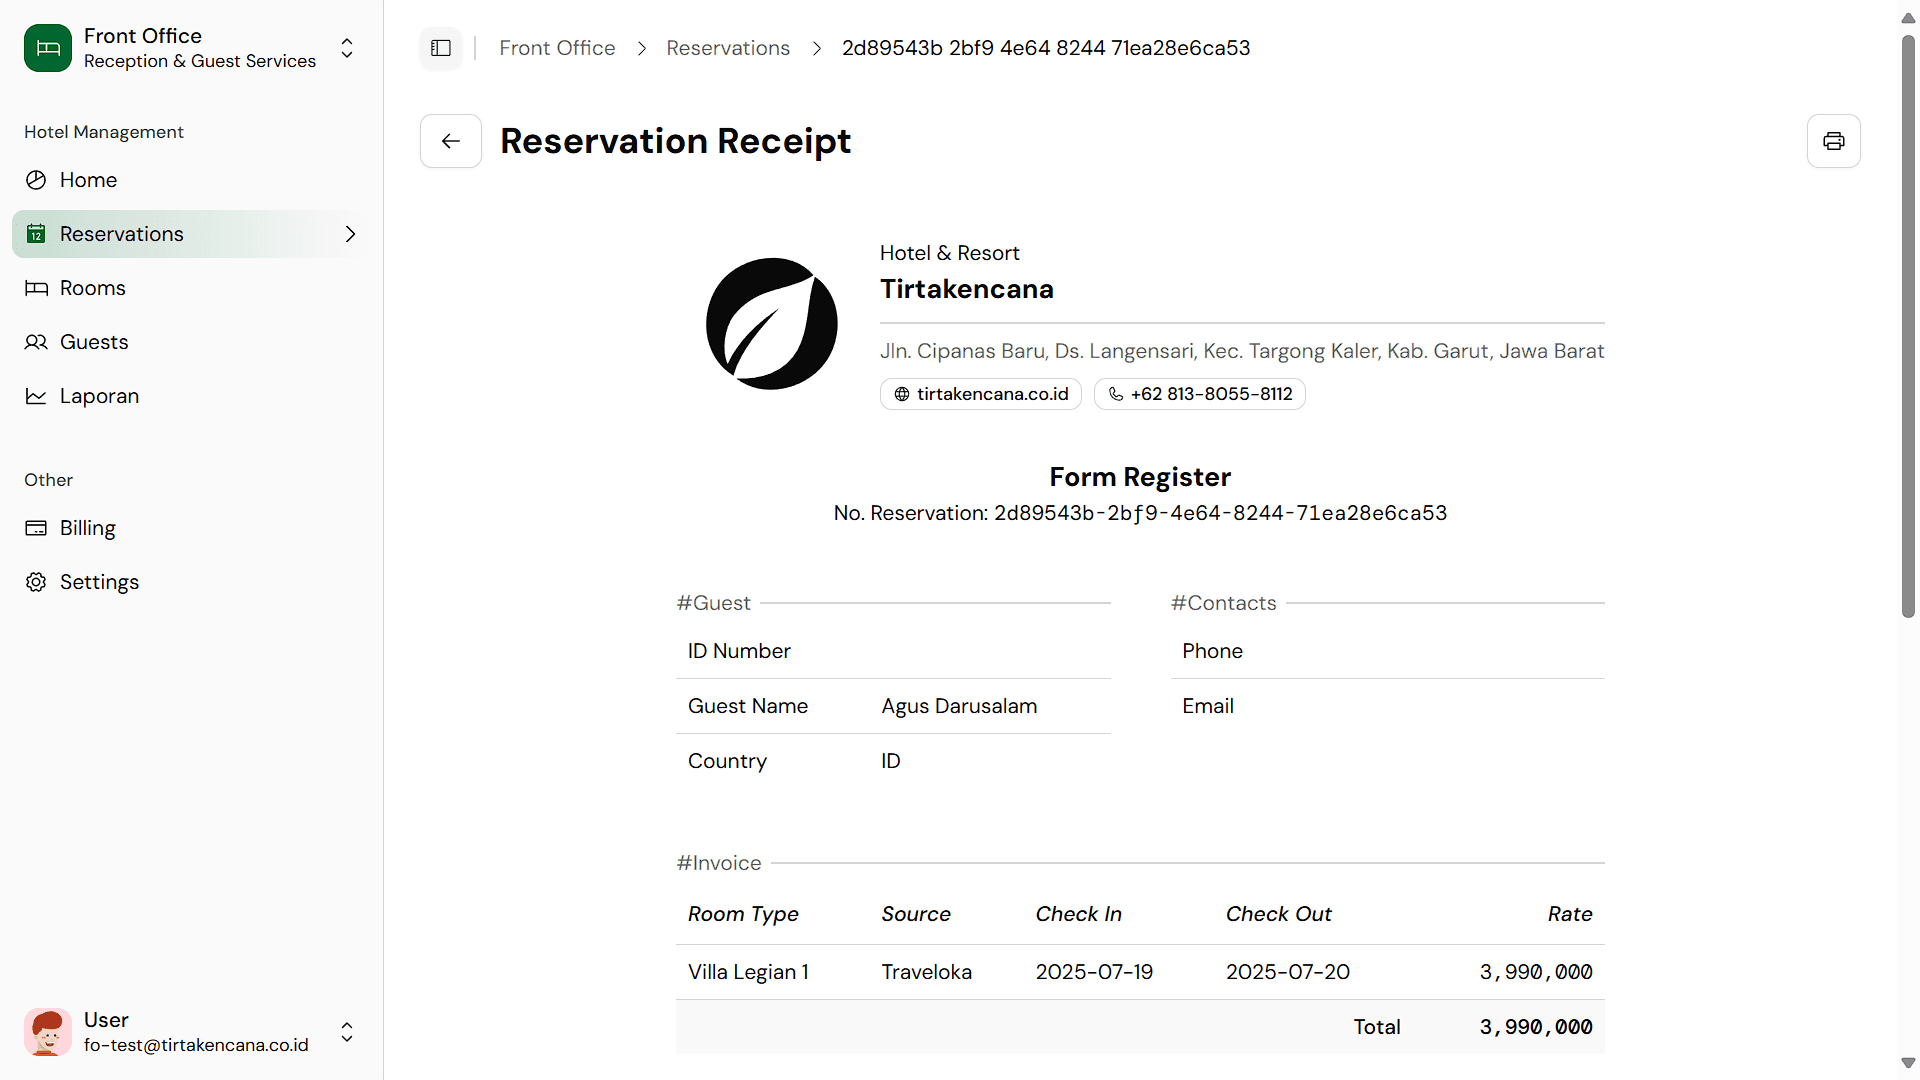Click the back arrow button
Viewport: 1920px width, 1080px height.
click(451, 141)
